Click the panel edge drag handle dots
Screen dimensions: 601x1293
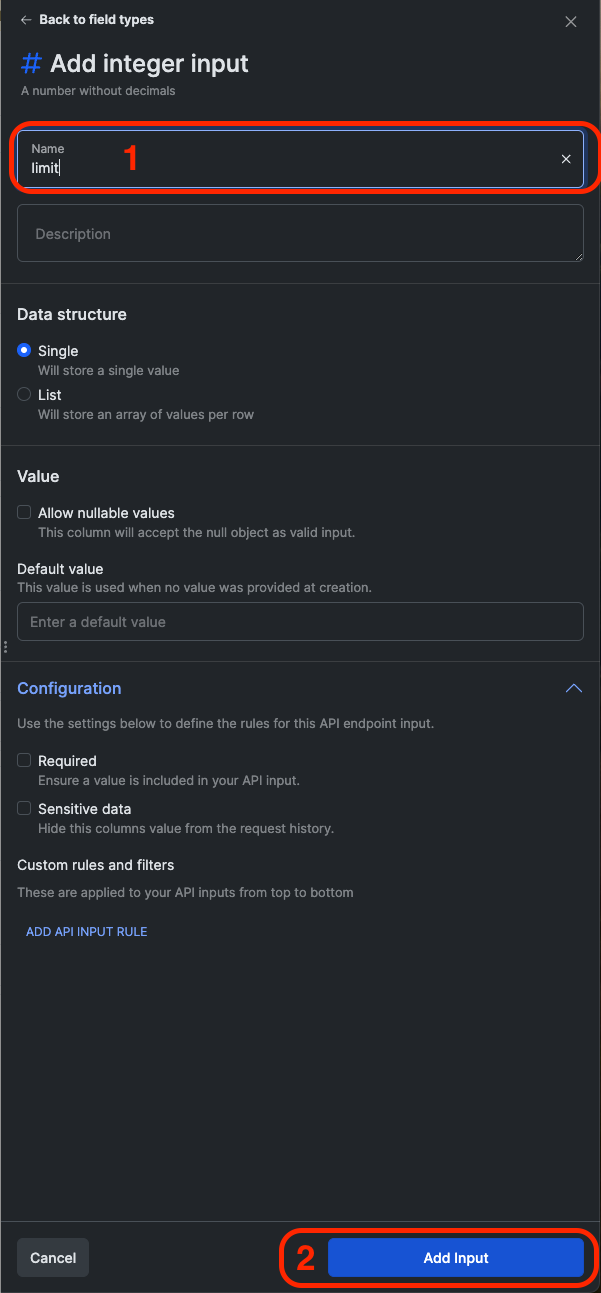[x=5, y=647]
